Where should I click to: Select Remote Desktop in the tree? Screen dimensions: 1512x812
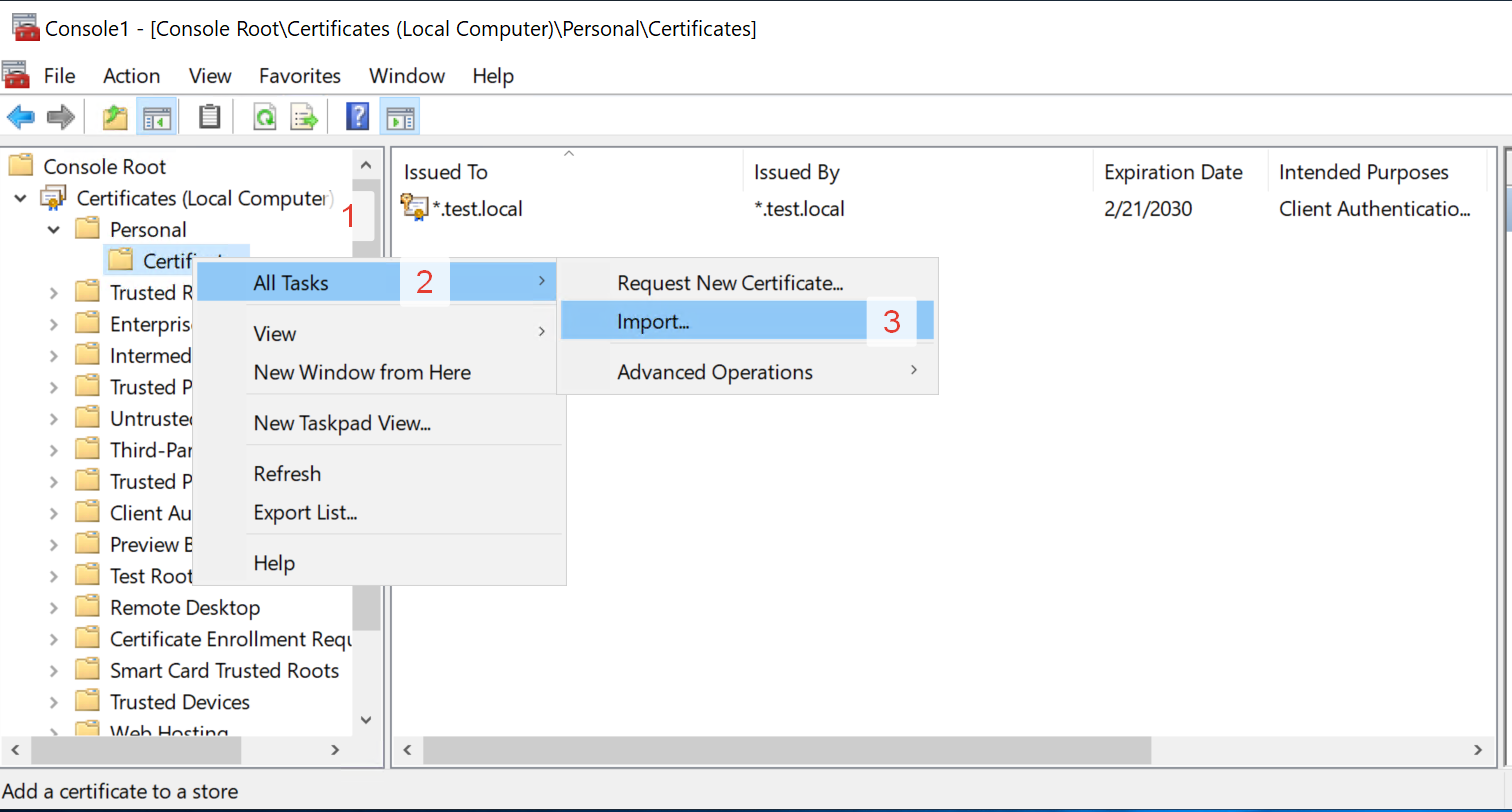pos(185,607)
